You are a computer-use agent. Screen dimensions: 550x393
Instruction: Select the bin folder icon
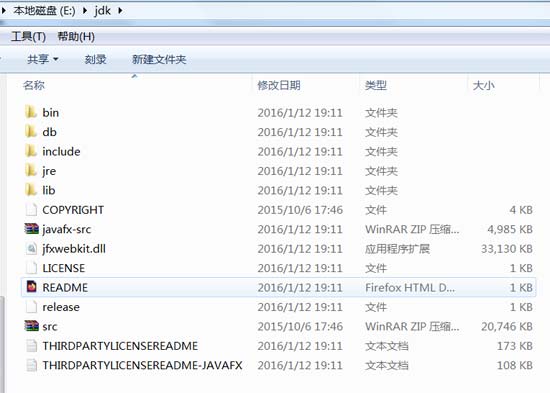31,112
